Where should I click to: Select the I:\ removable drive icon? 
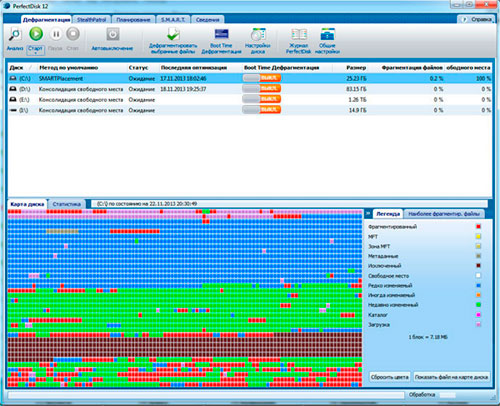point(13,110)
